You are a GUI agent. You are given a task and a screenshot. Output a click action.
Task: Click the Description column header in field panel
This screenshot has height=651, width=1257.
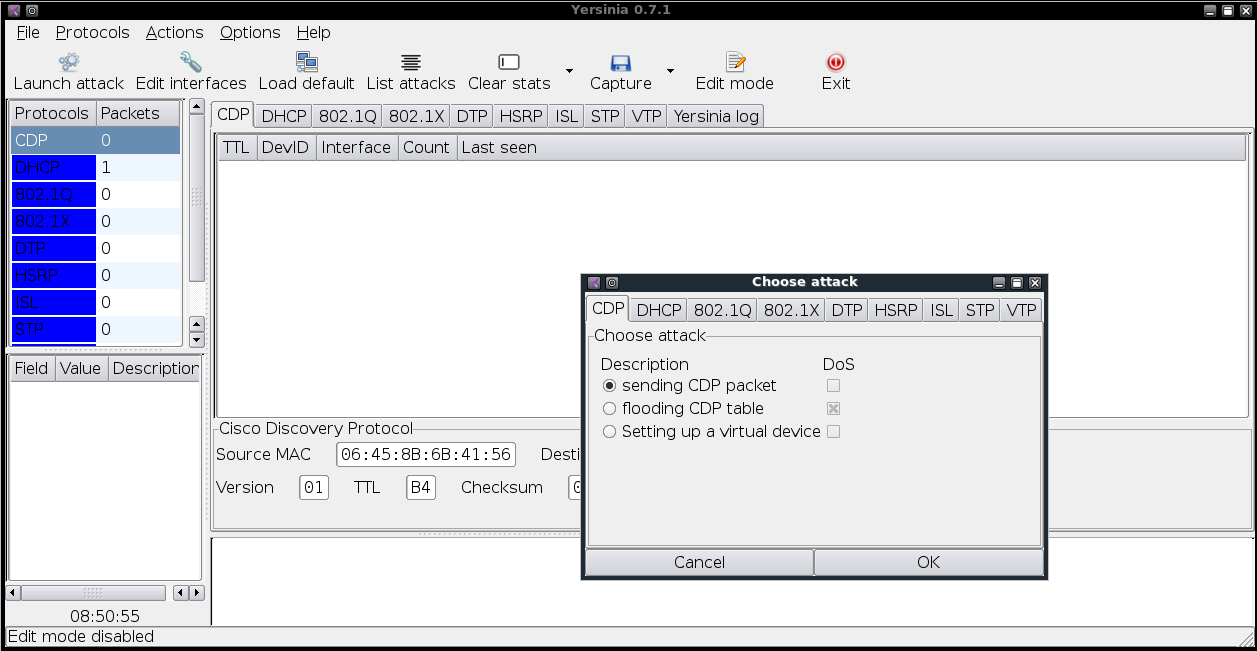pyautogui.click(x=155, y=368)
